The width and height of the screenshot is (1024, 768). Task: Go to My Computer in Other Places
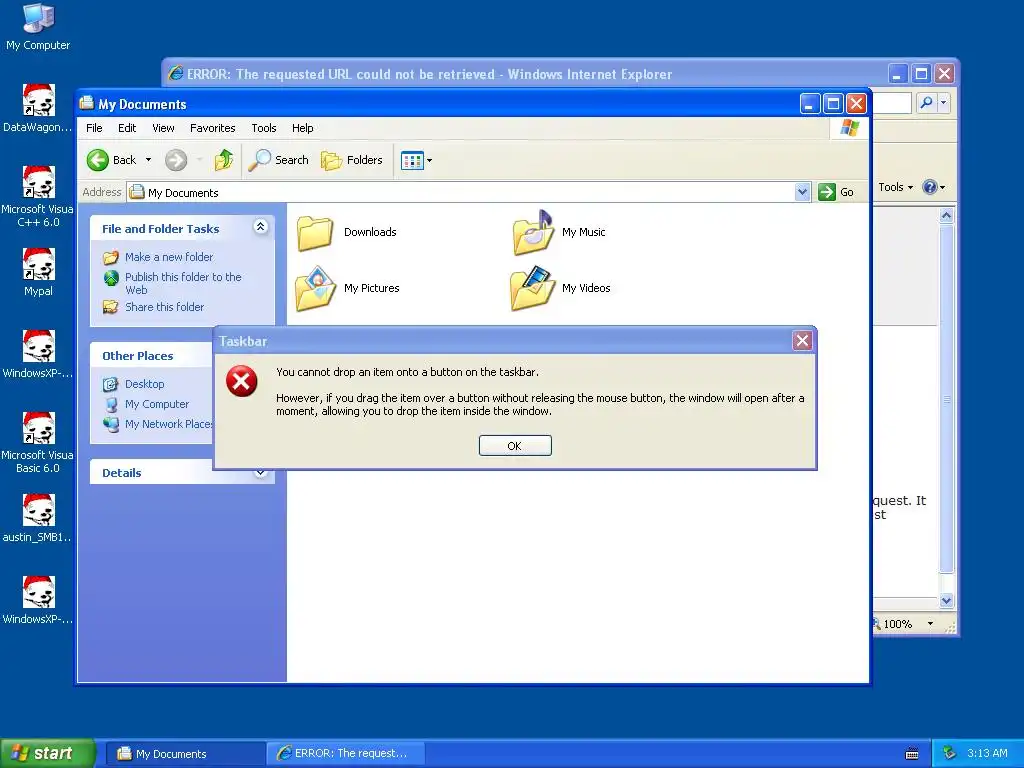(146, 404)
